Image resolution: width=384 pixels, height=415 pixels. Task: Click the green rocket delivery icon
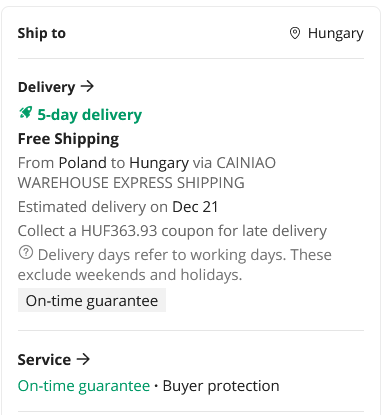pos(26,113)
